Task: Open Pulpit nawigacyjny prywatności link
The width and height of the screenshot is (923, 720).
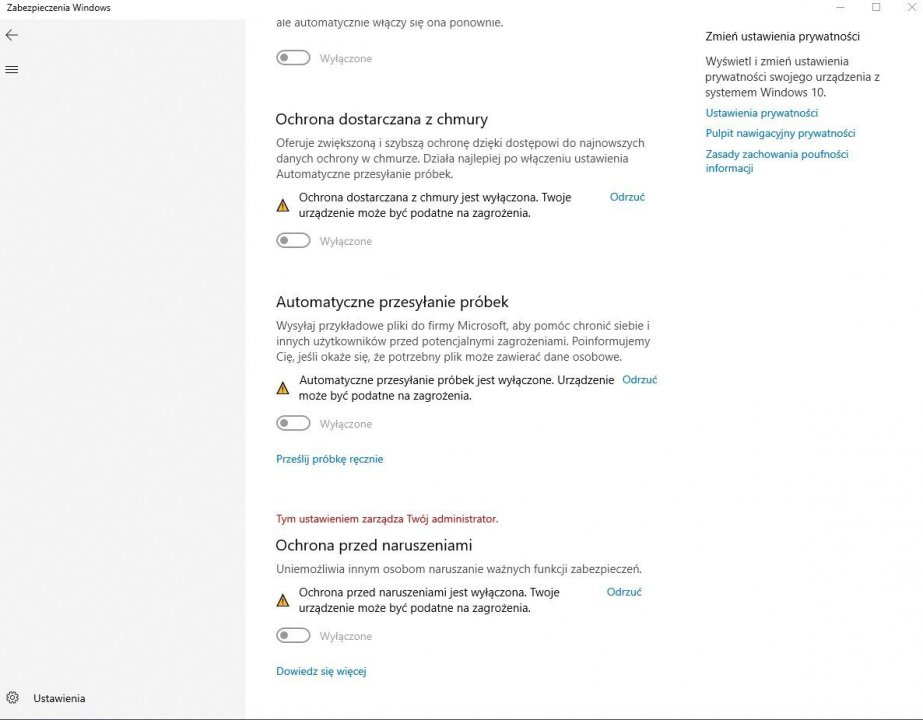Action: [781, 133]
